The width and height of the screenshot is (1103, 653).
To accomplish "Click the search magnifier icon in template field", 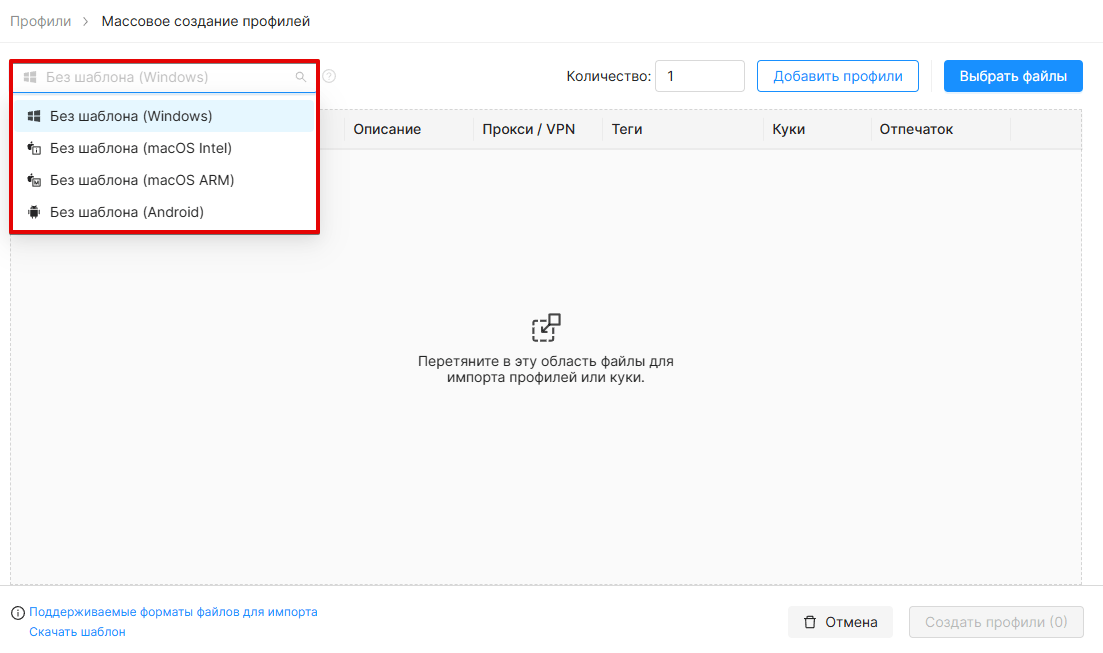I will pos(300,77).
